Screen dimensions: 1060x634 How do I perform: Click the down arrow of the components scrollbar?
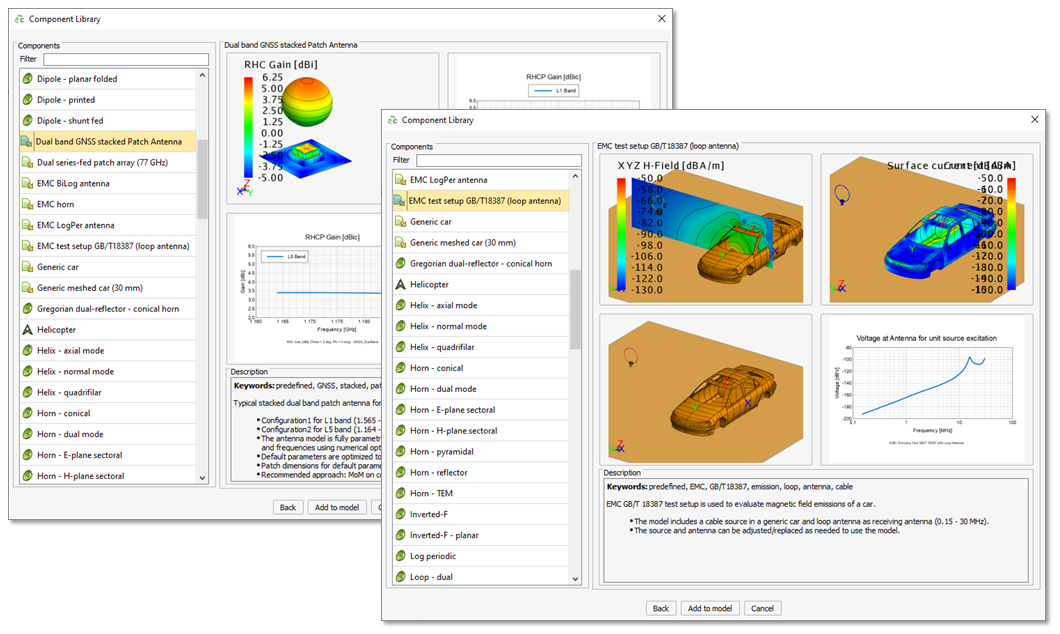pos(576,577)
